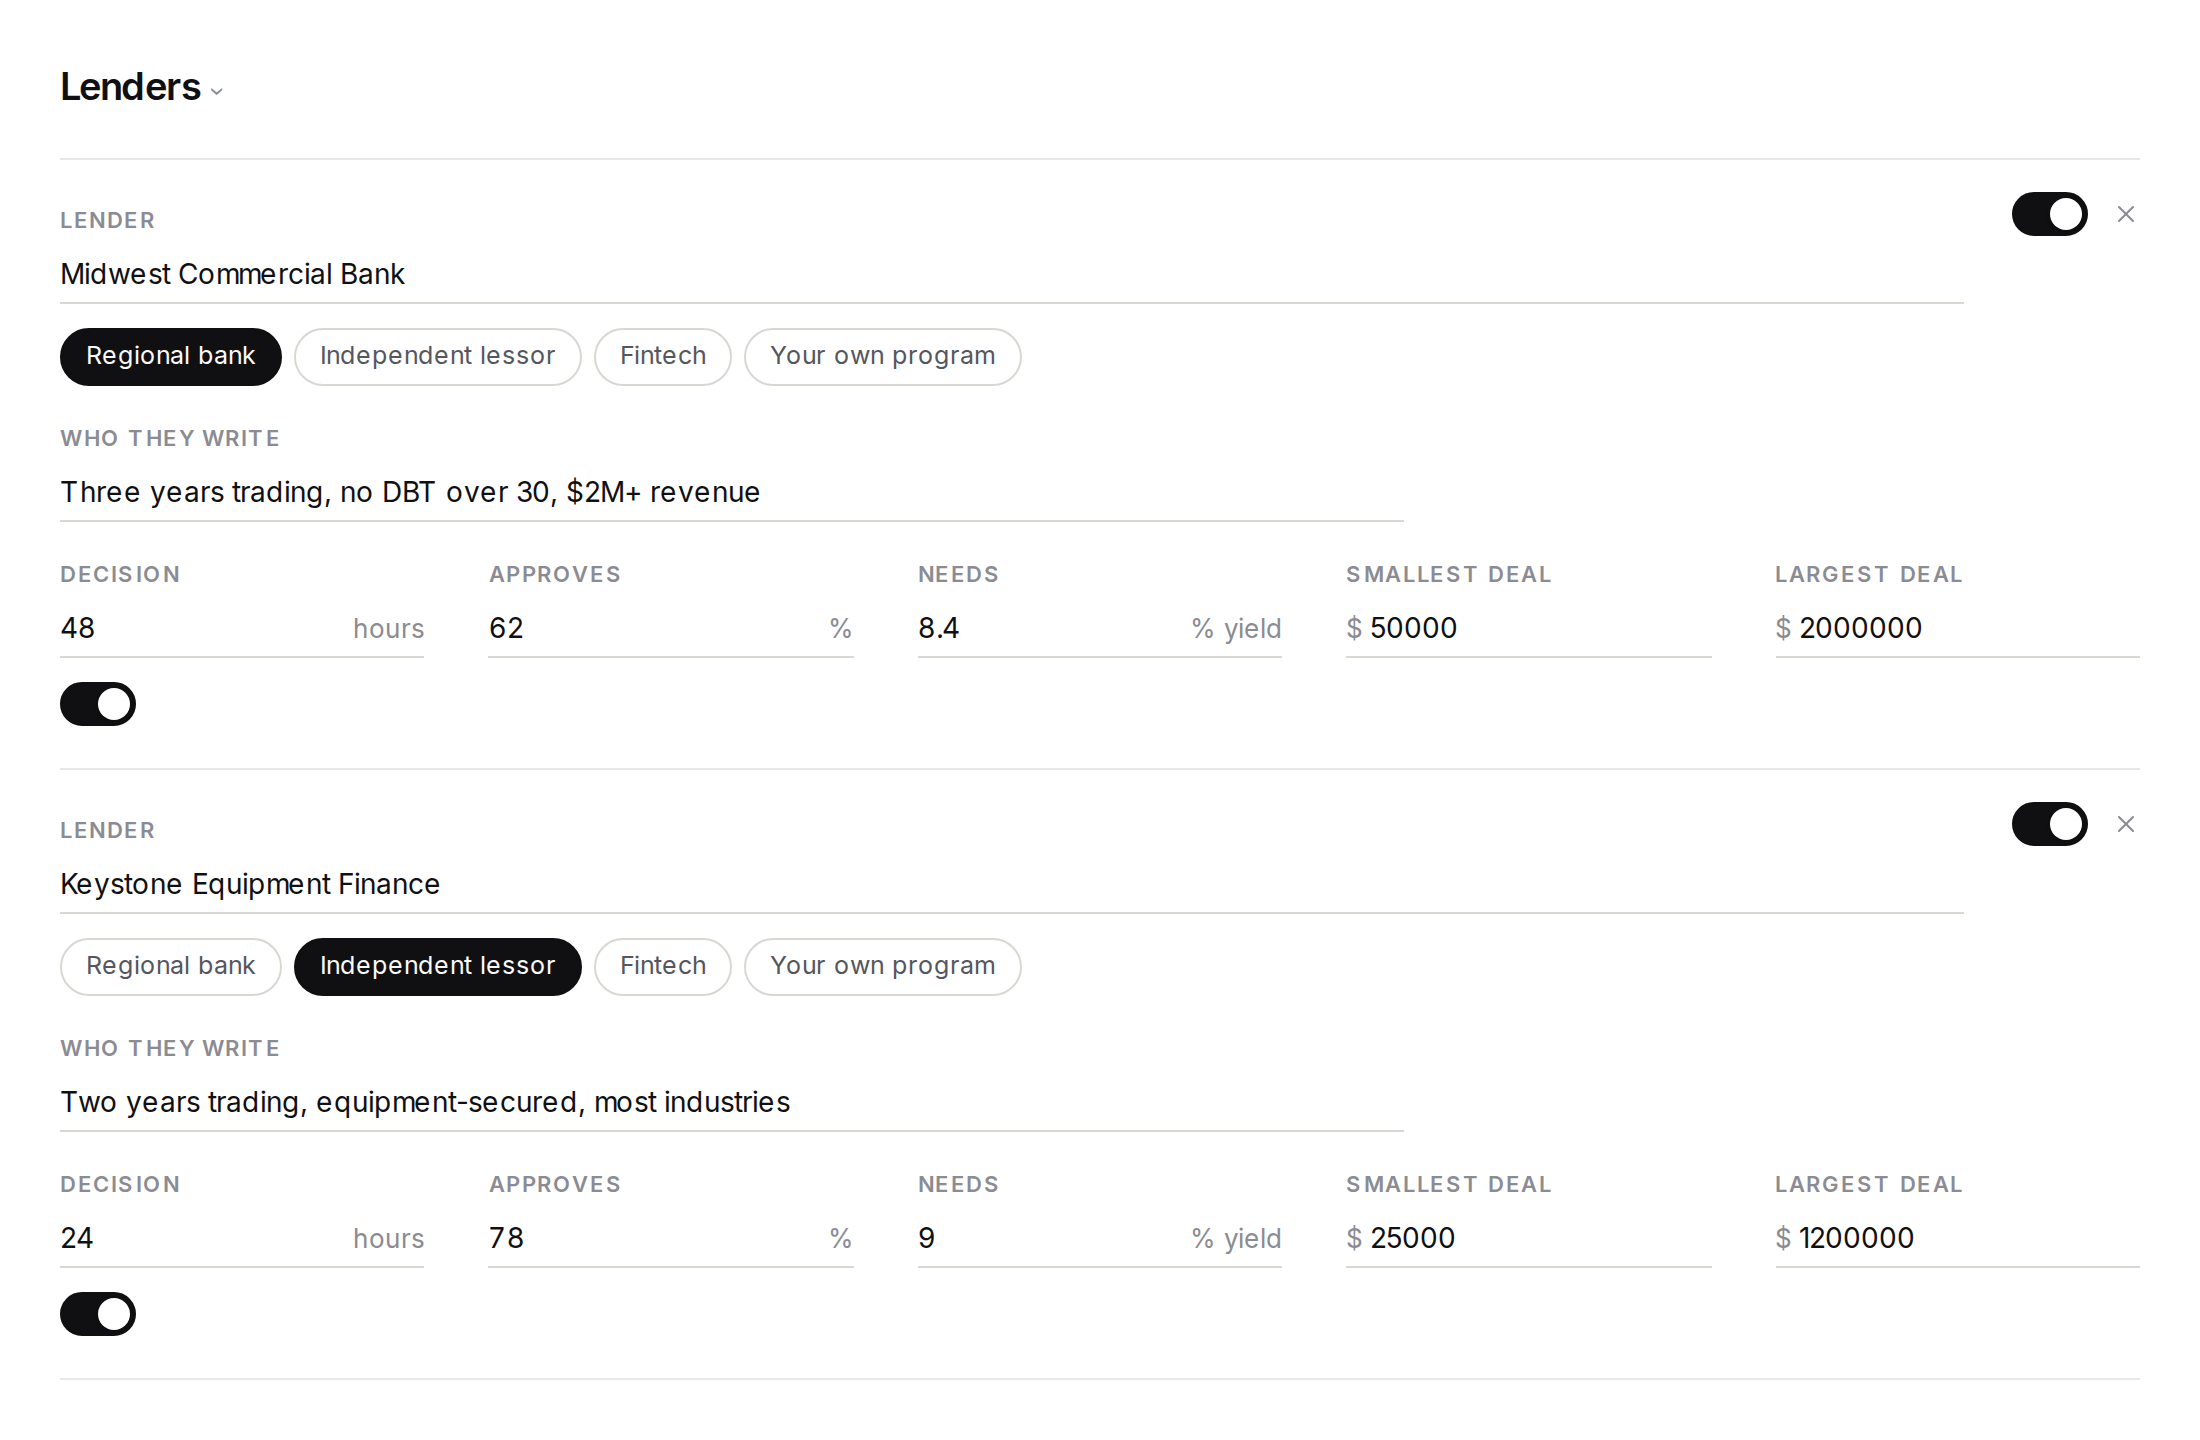Toggle the switch below Keystone's Decision field
The image size is (2200, 1440).
(98, 1314)
